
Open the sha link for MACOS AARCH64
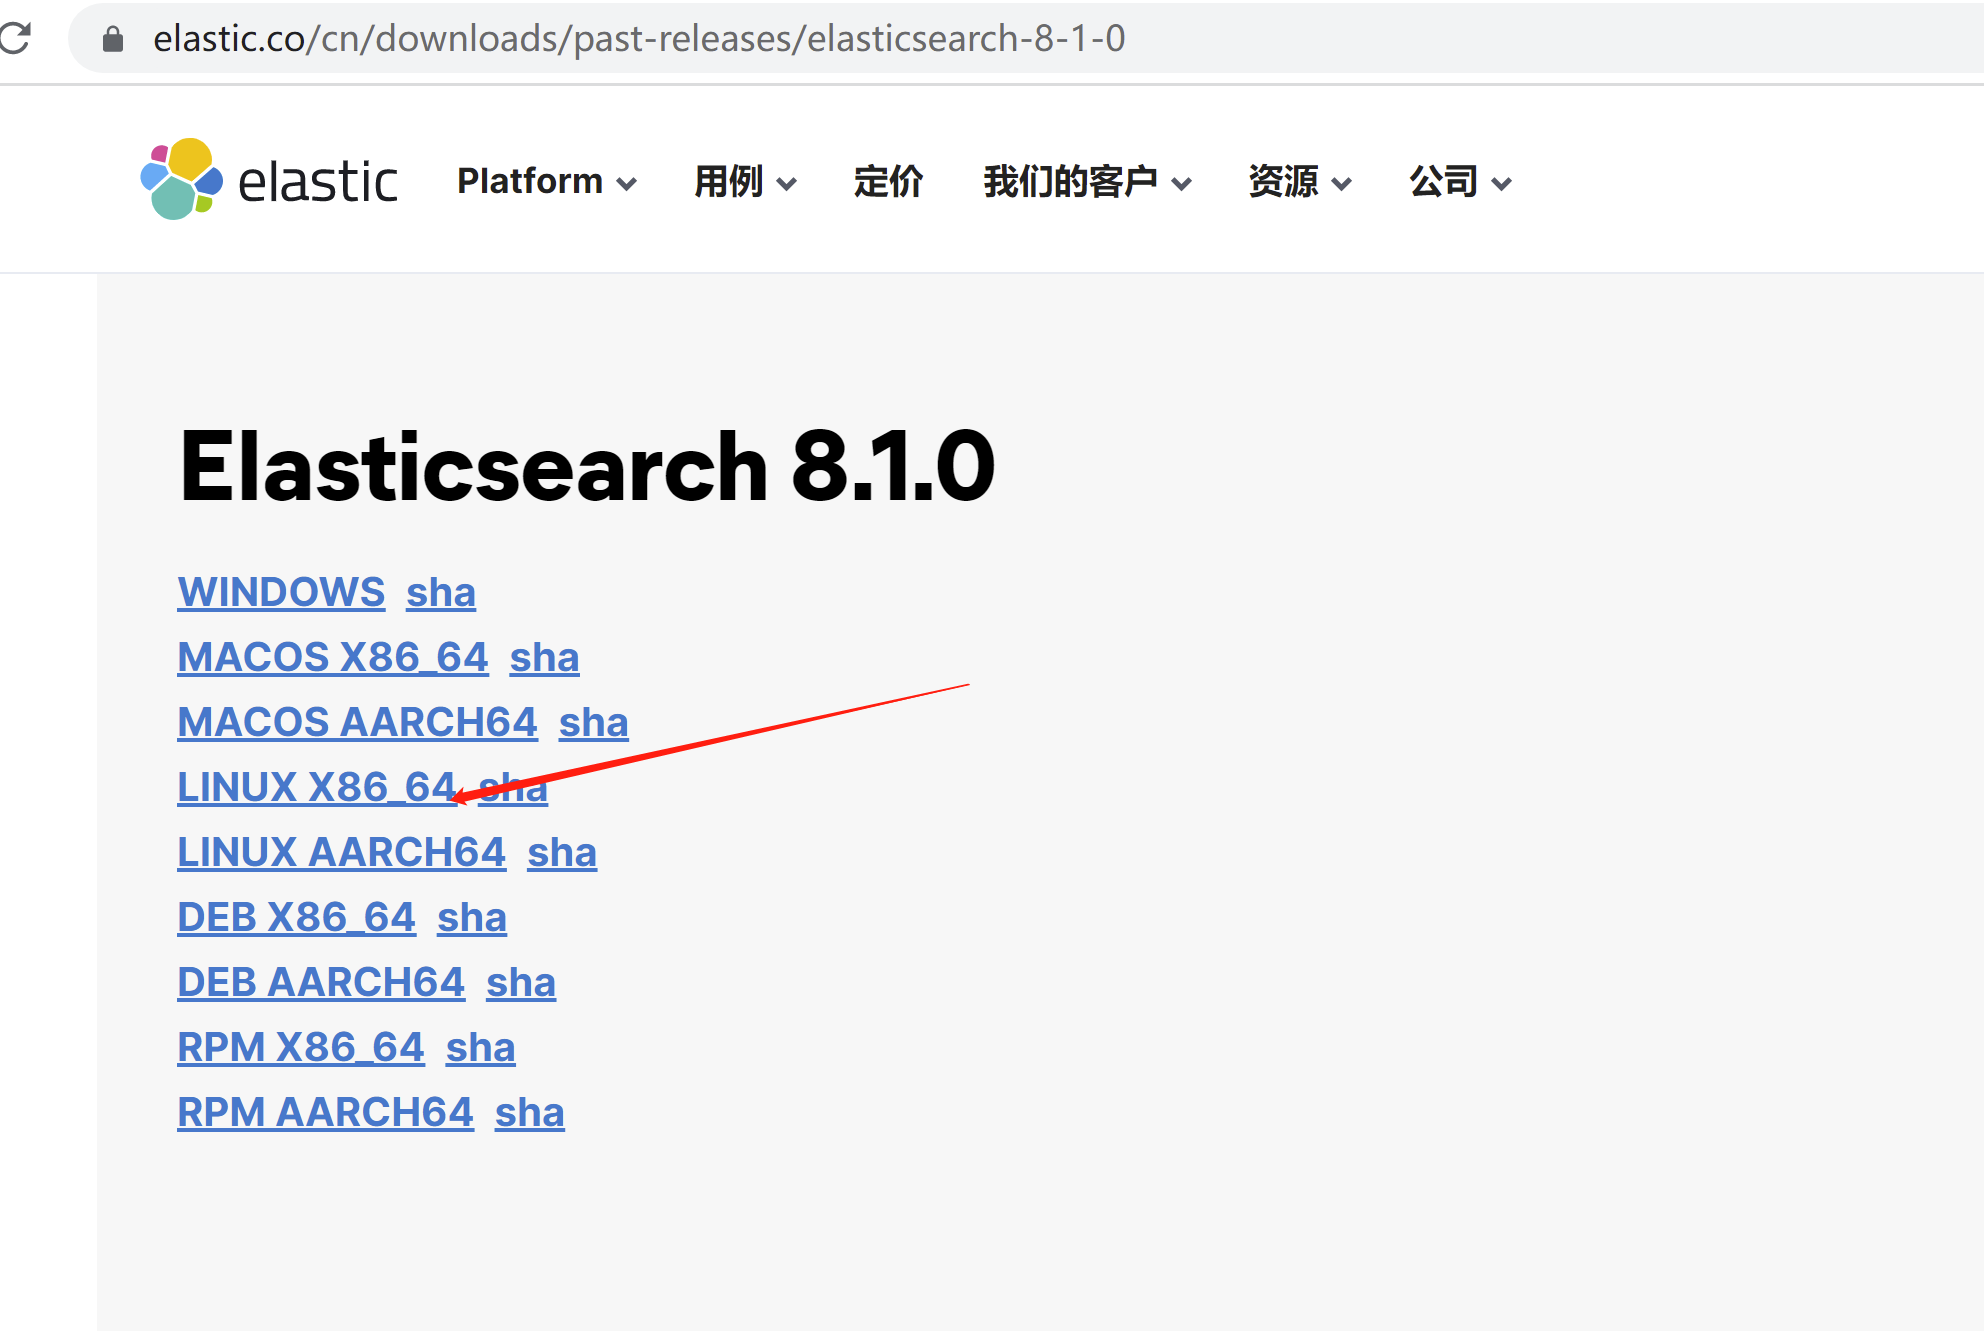[x=593, y=722]
